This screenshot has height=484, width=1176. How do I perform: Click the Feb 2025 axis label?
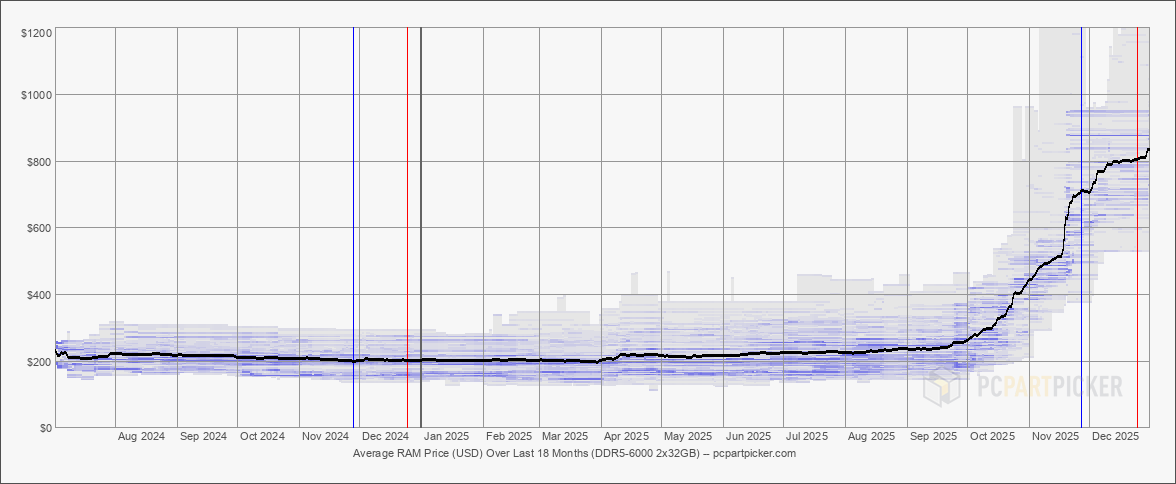click(x=509, y=436)
